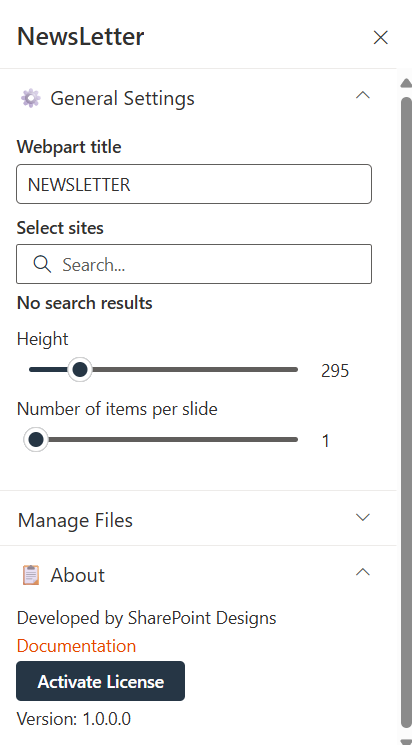The height and width of the screenshot is (745, 412).
Task: Click the magnifier icon in the Select sites box
Action: point(42,264)
